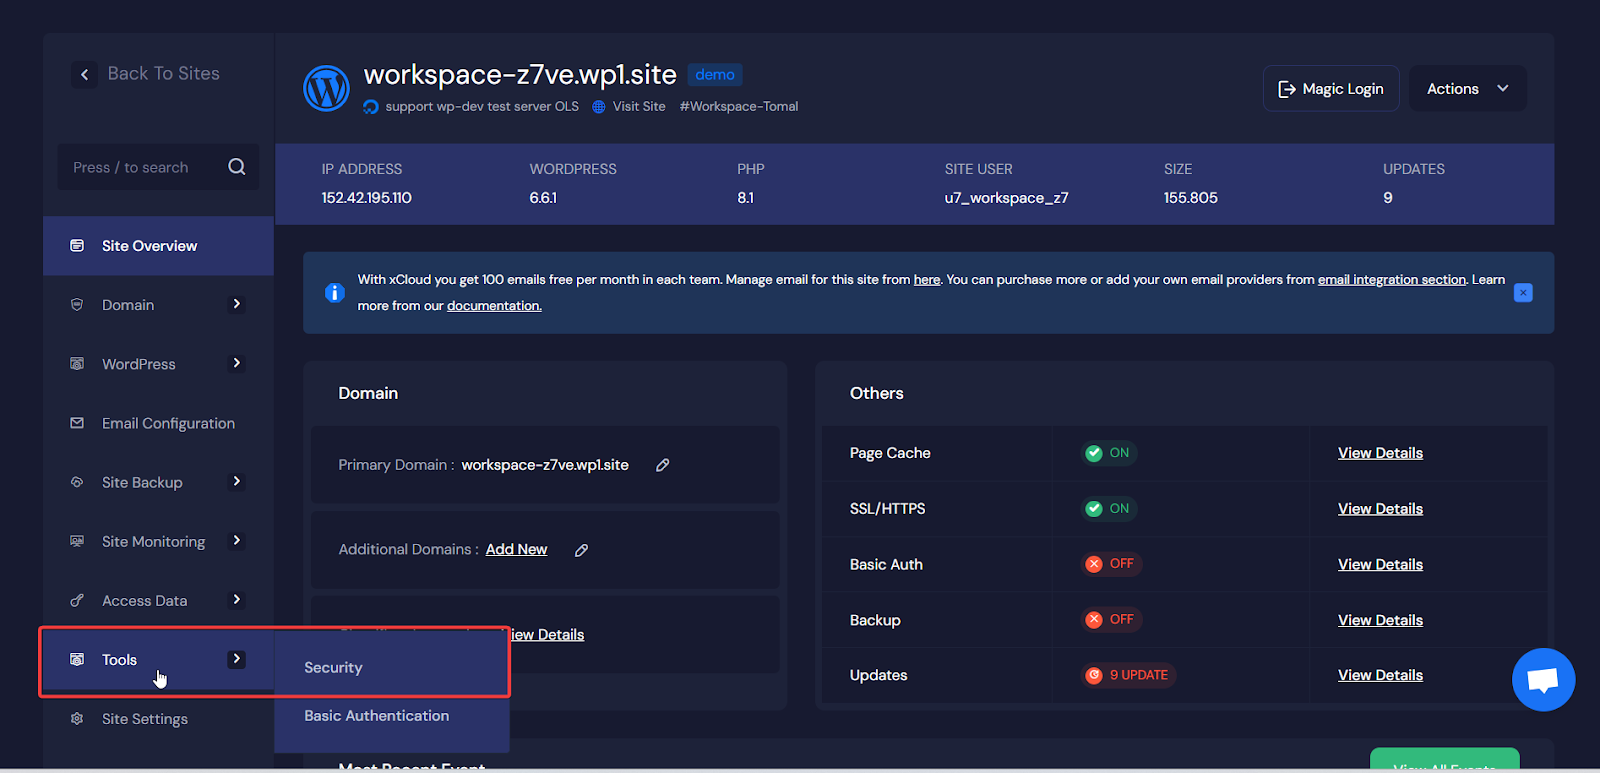Click the demo tag beside site name
The height and width of the screenshot is (773, 1600).
[715, 75]
